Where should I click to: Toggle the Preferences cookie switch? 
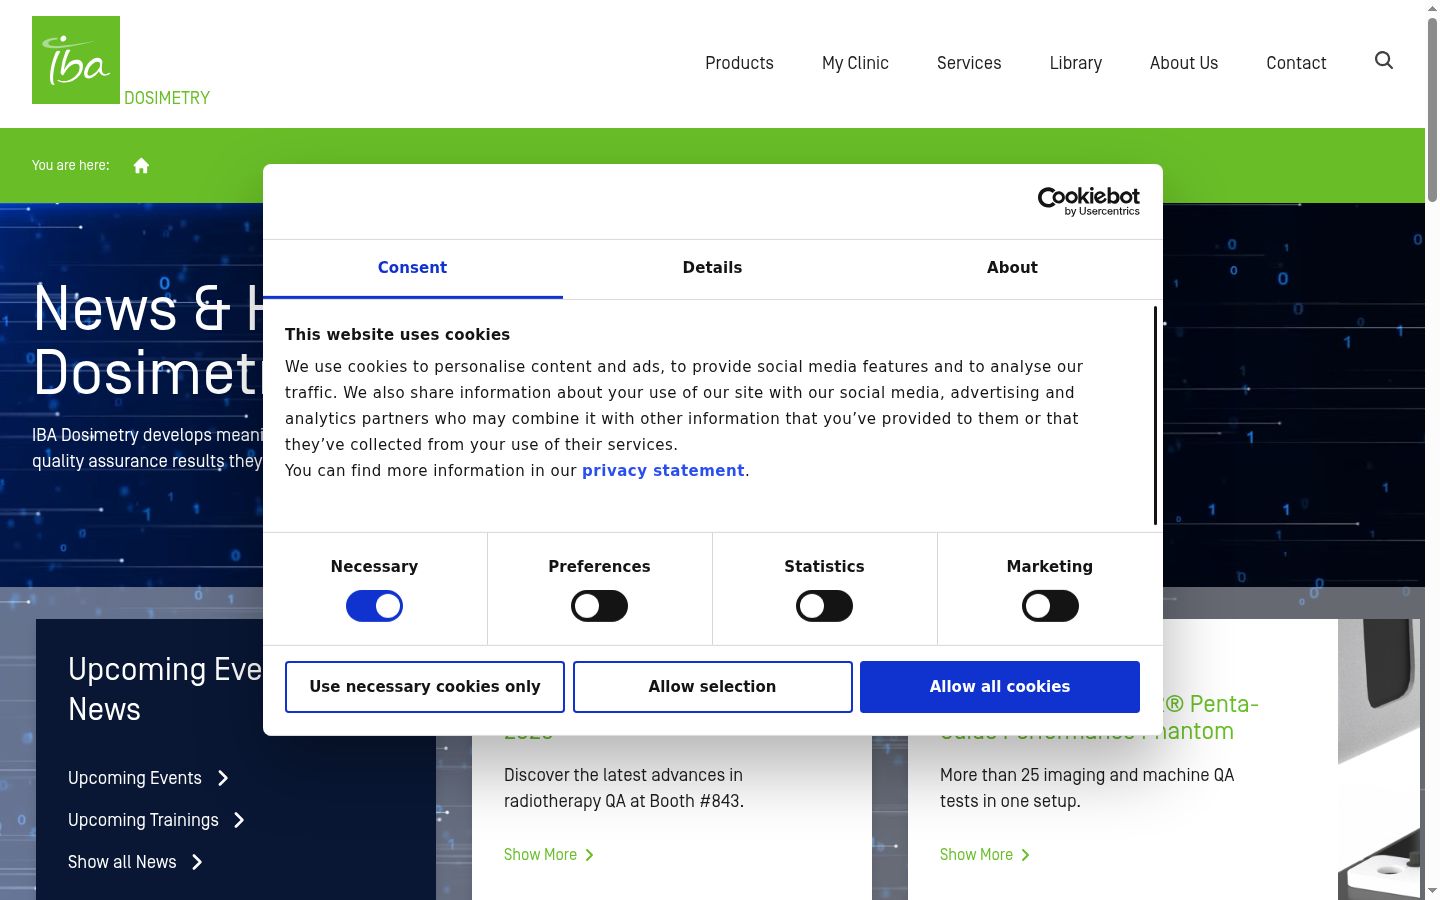click(599, 606)
